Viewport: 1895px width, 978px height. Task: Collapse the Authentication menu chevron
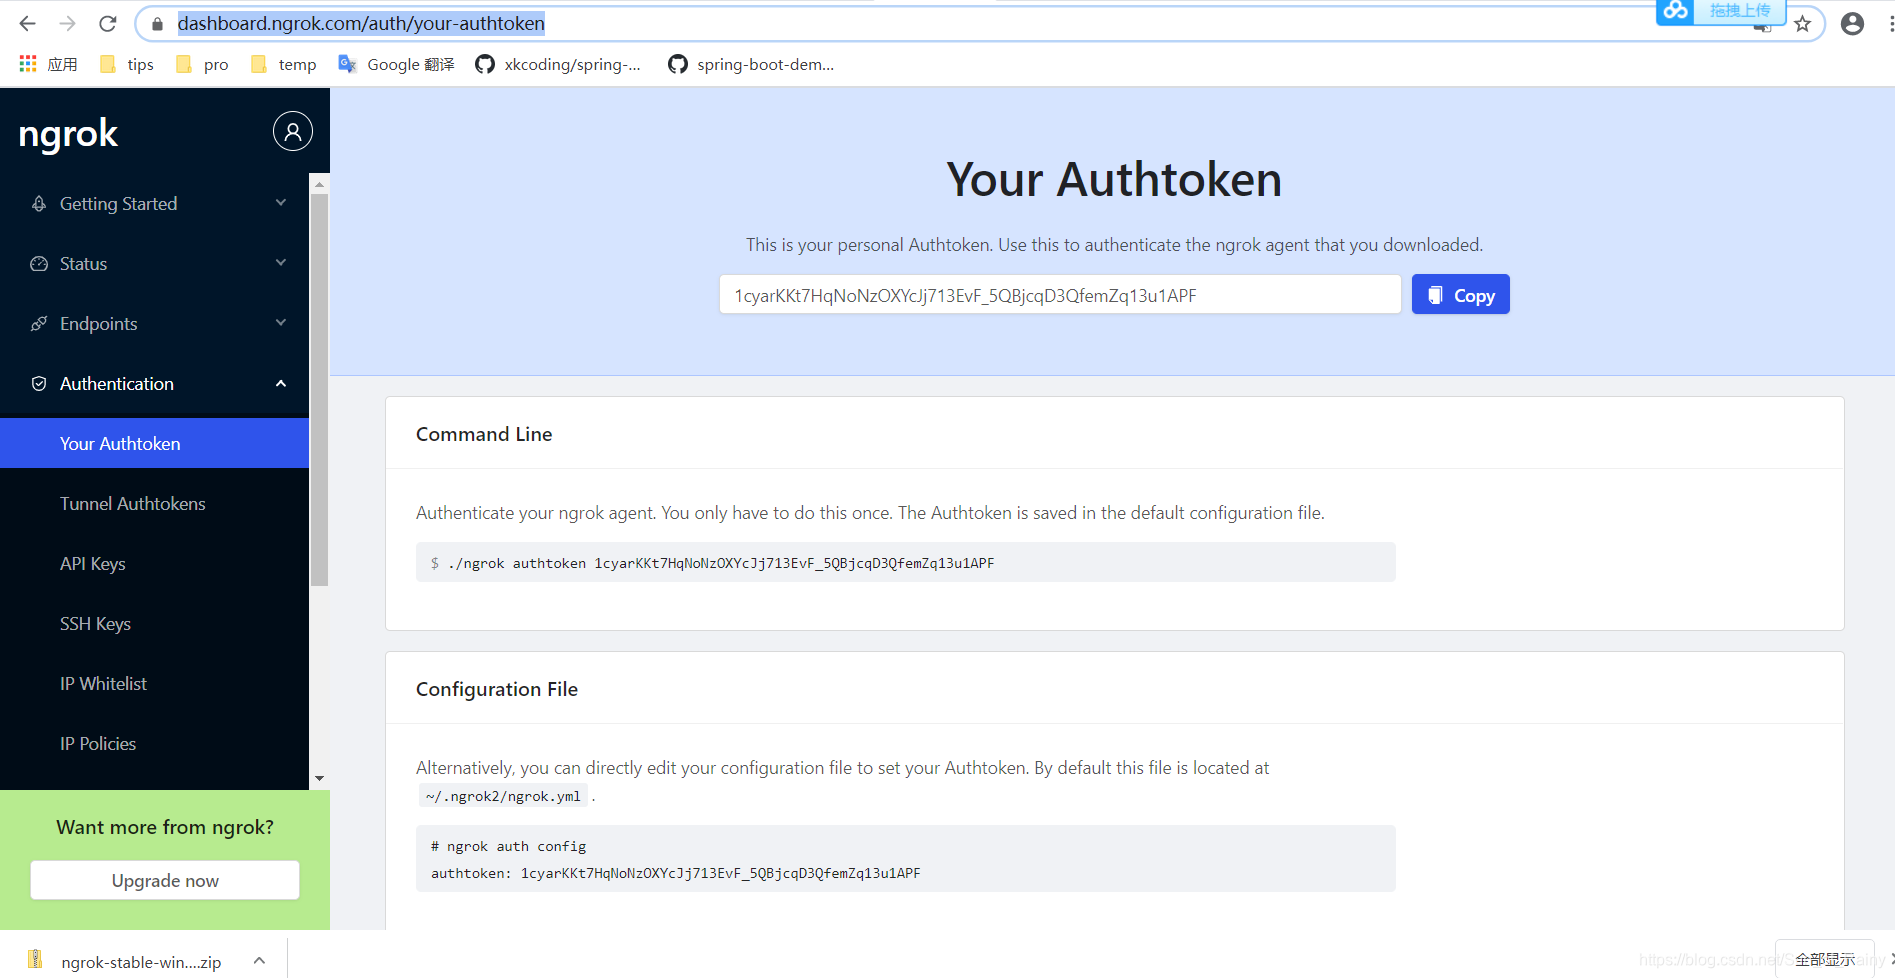pyautogui.click(x=281, y=384)
